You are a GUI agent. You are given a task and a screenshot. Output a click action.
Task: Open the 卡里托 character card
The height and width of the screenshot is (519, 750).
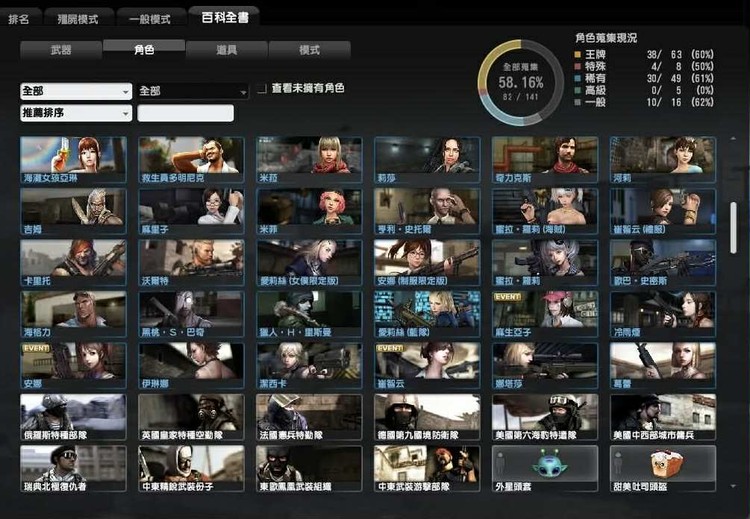73,263
